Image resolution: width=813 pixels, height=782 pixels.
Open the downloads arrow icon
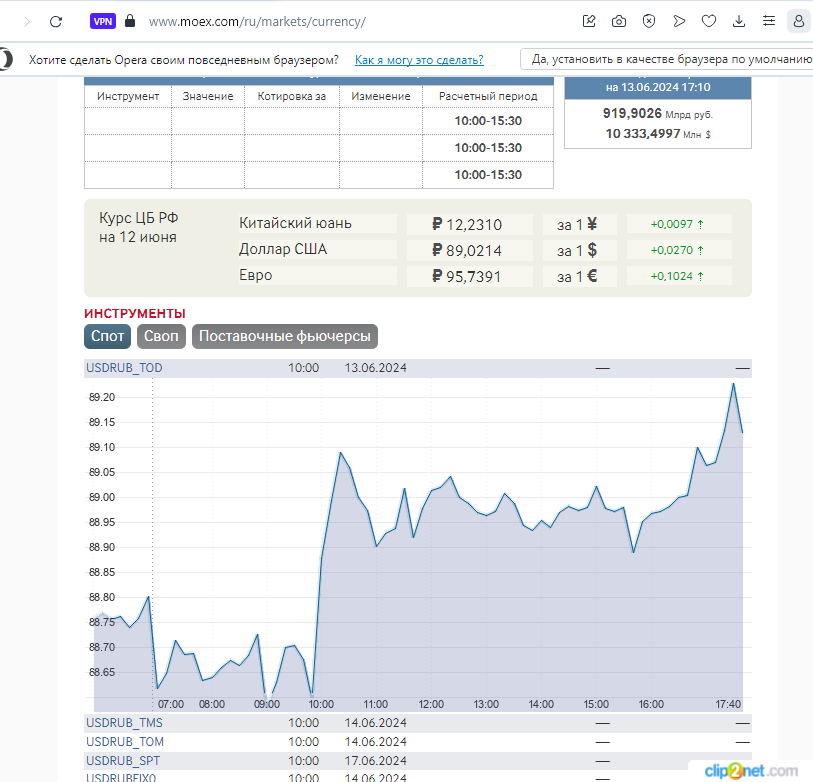[739, 21]
